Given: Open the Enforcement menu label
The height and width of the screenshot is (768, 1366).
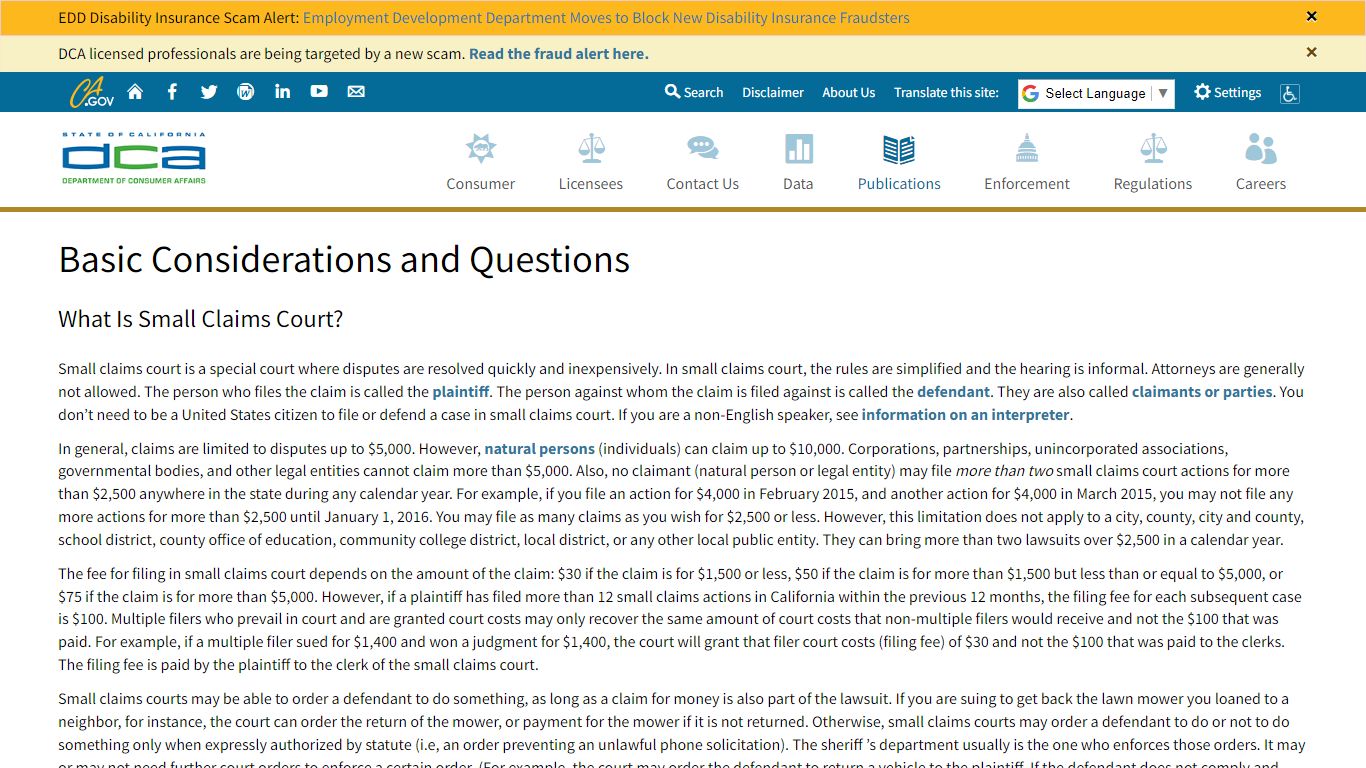Looking at the screenshot, I should coord(1027,184).
